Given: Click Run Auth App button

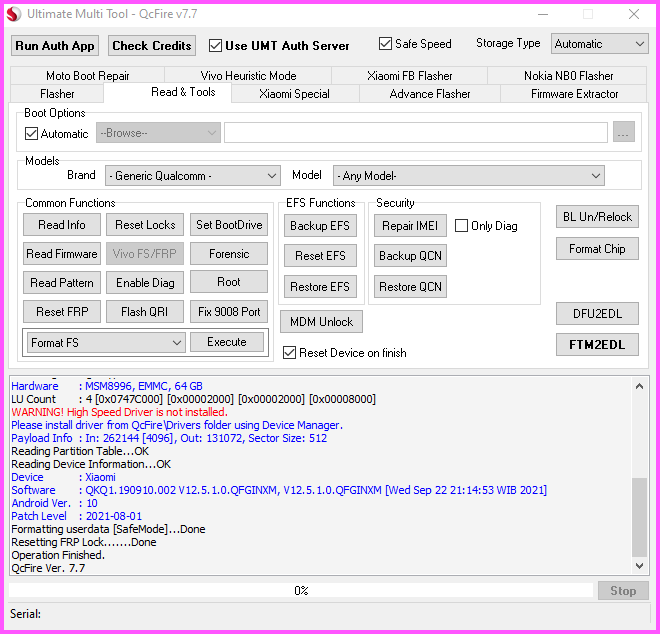Looking at the screenshot, I should pos(55,45).
